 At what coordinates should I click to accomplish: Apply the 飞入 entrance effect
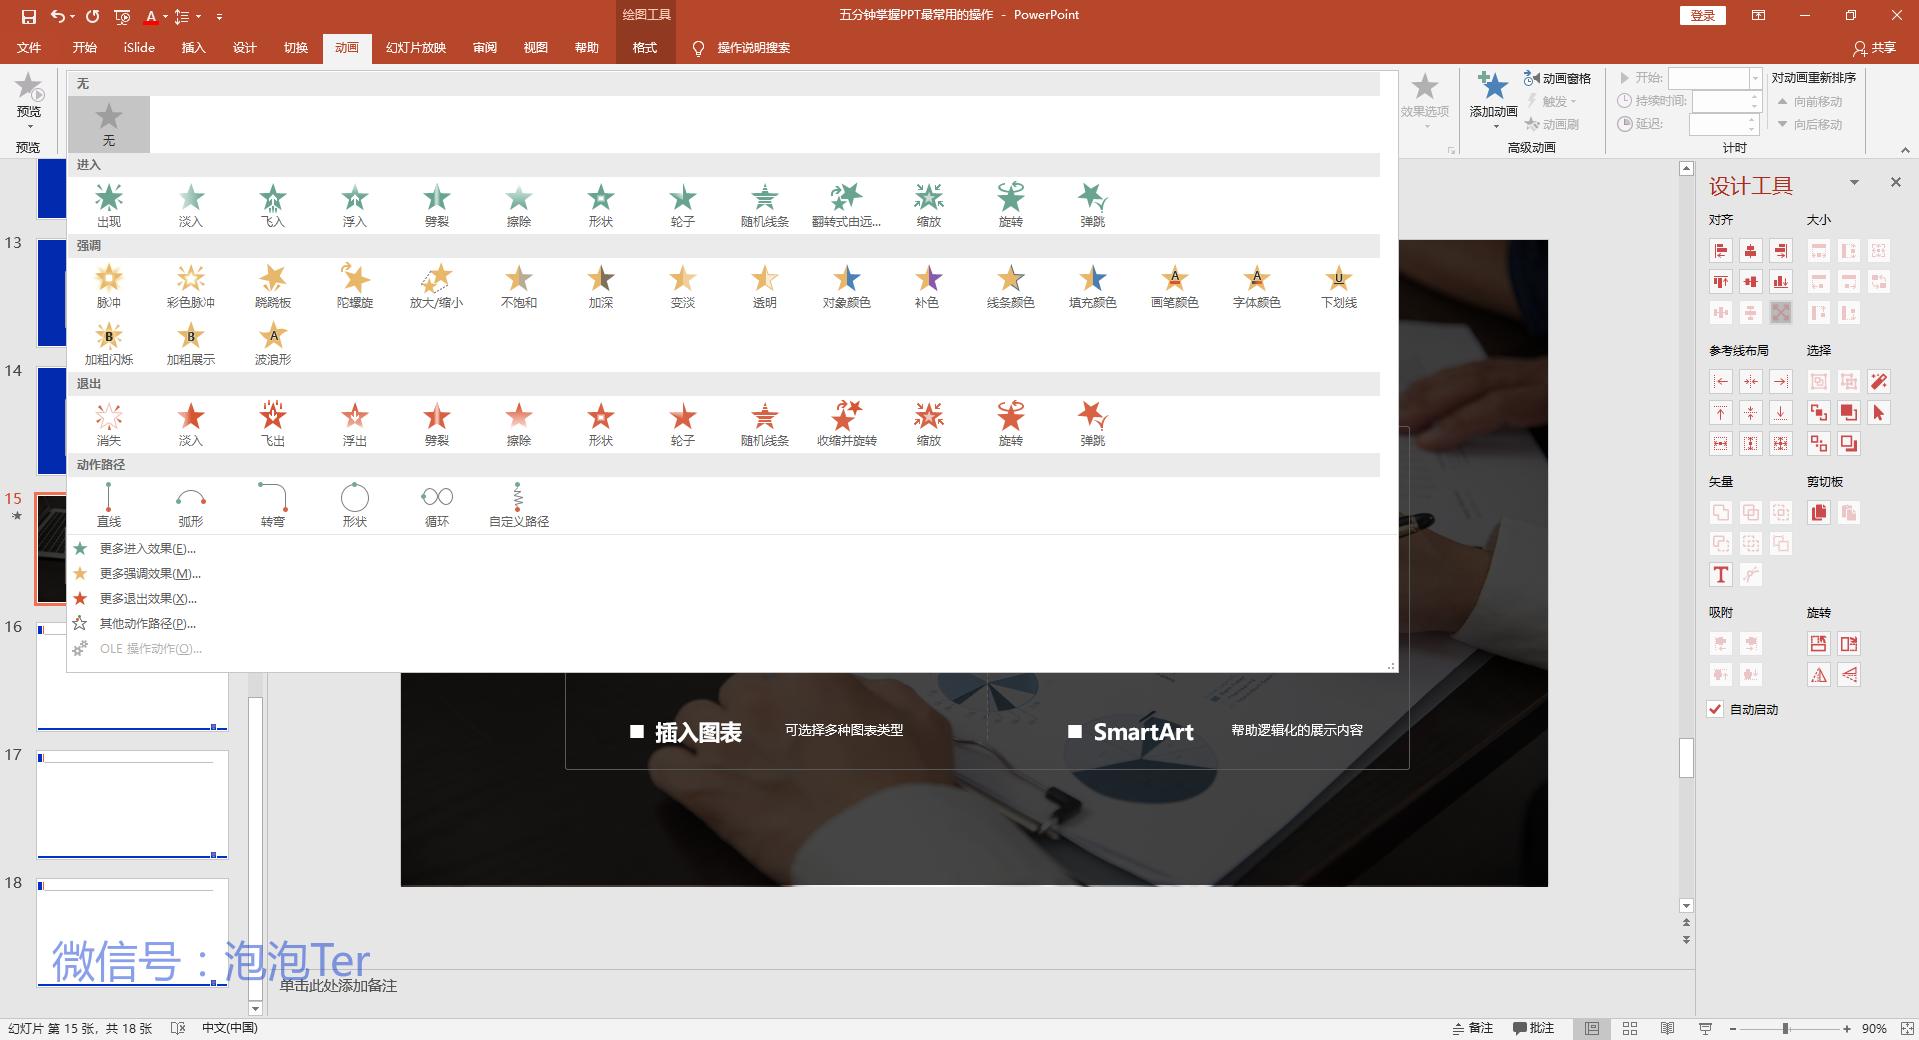click(x=273, y=205)
